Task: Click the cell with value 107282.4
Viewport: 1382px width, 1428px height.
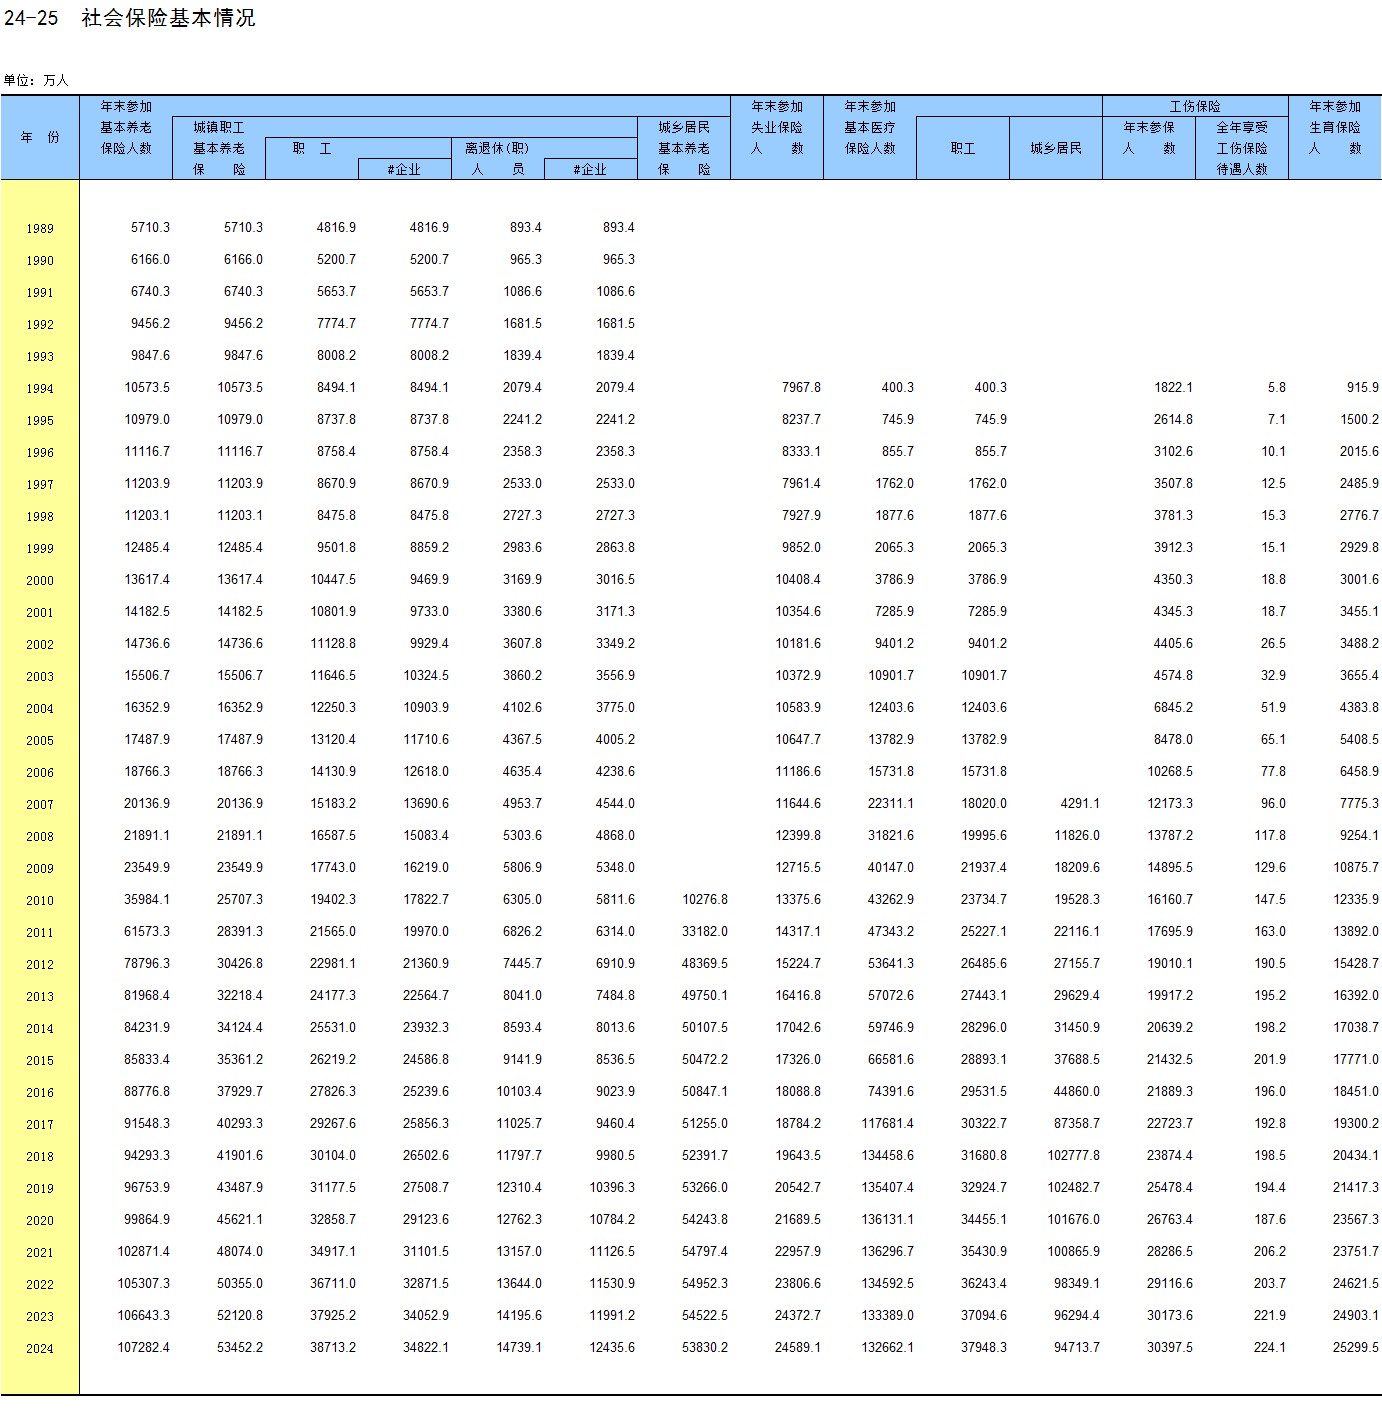Action: 144,1348
